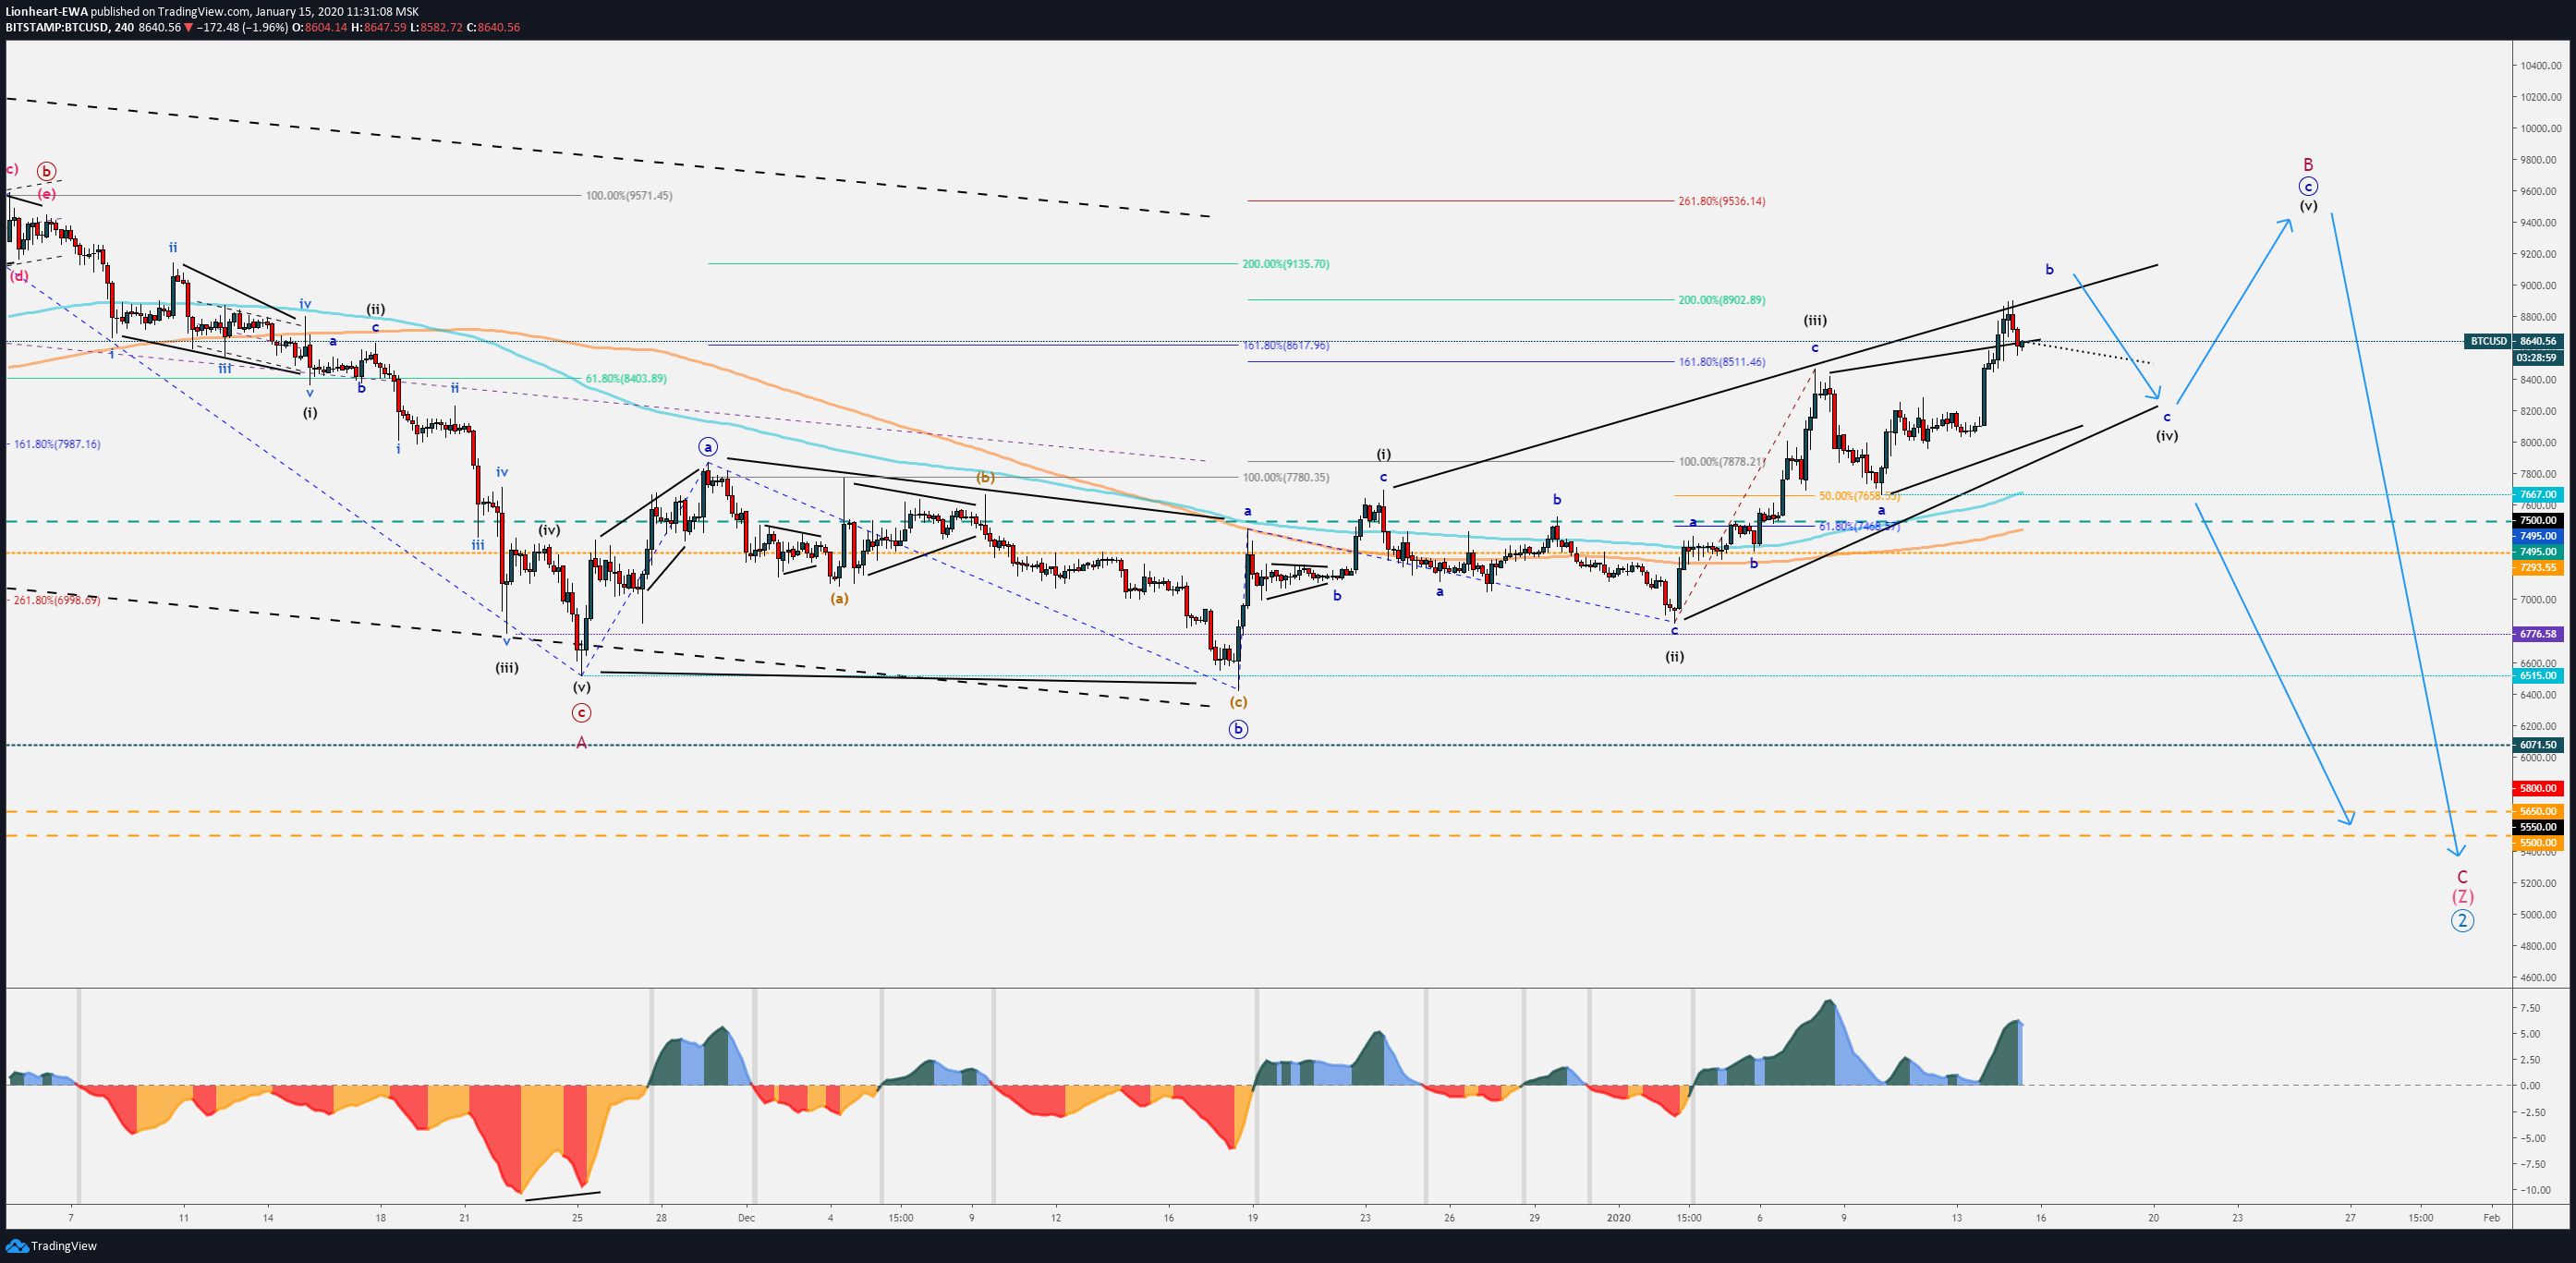This screenshot has width=2576, height=1263.
Task: Click the Dec label on the time axis
Action: [x=746, y=1218]
